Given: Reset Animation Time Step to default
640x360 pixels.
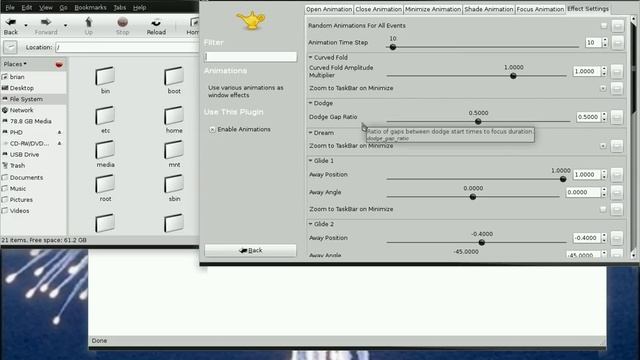Looking at the screenshot, I should point(618,42).
